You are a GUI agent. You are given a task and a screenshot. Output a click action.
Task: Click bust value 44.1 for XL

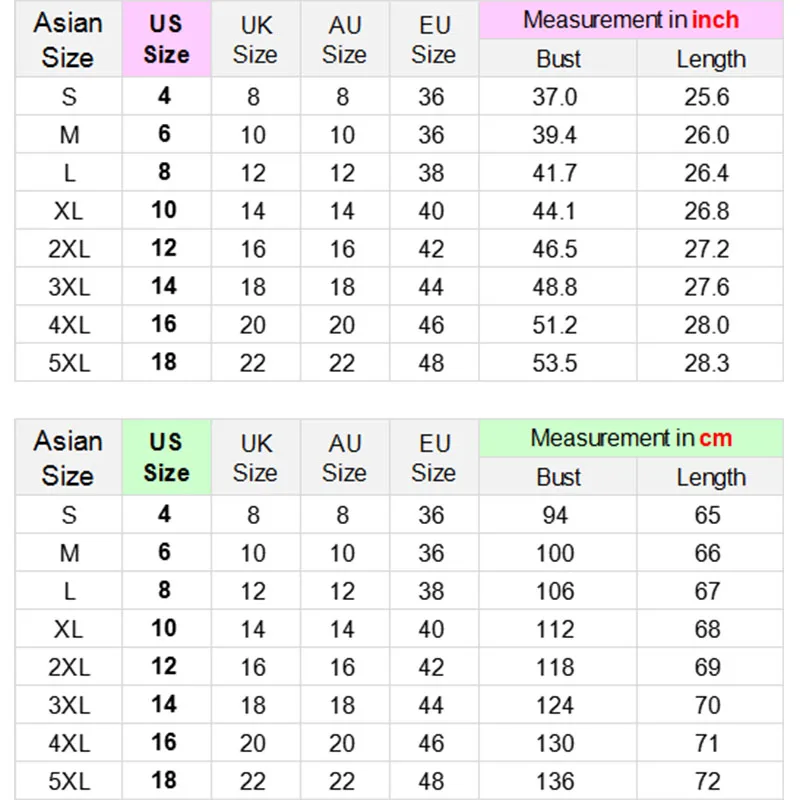[556, 211]
